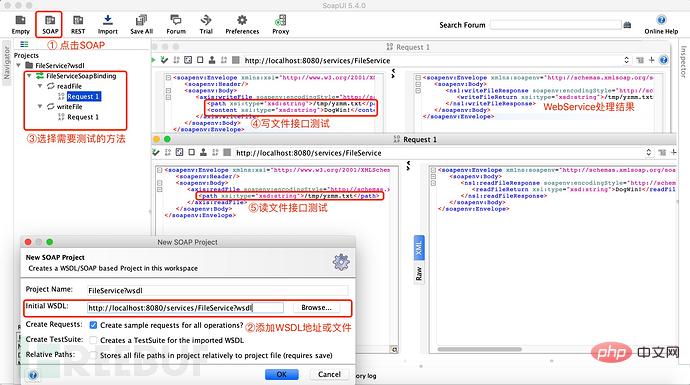This screenshot has height=385, width=690.
Task: Click the Proxy toolbar icon
Action: pos(280,25)
